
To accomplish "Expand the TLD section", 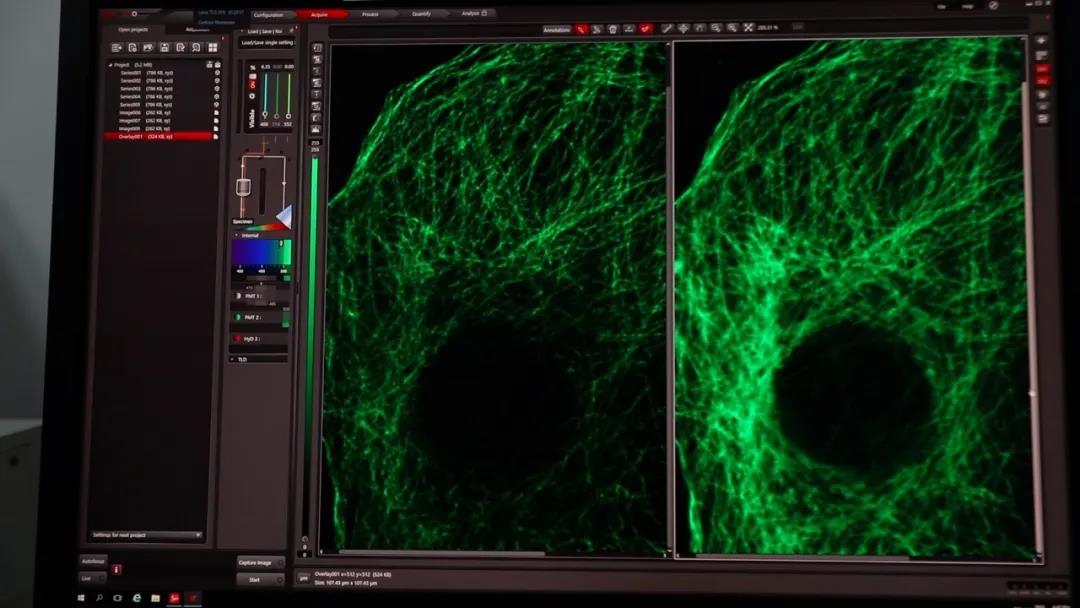I will [235, 358].
